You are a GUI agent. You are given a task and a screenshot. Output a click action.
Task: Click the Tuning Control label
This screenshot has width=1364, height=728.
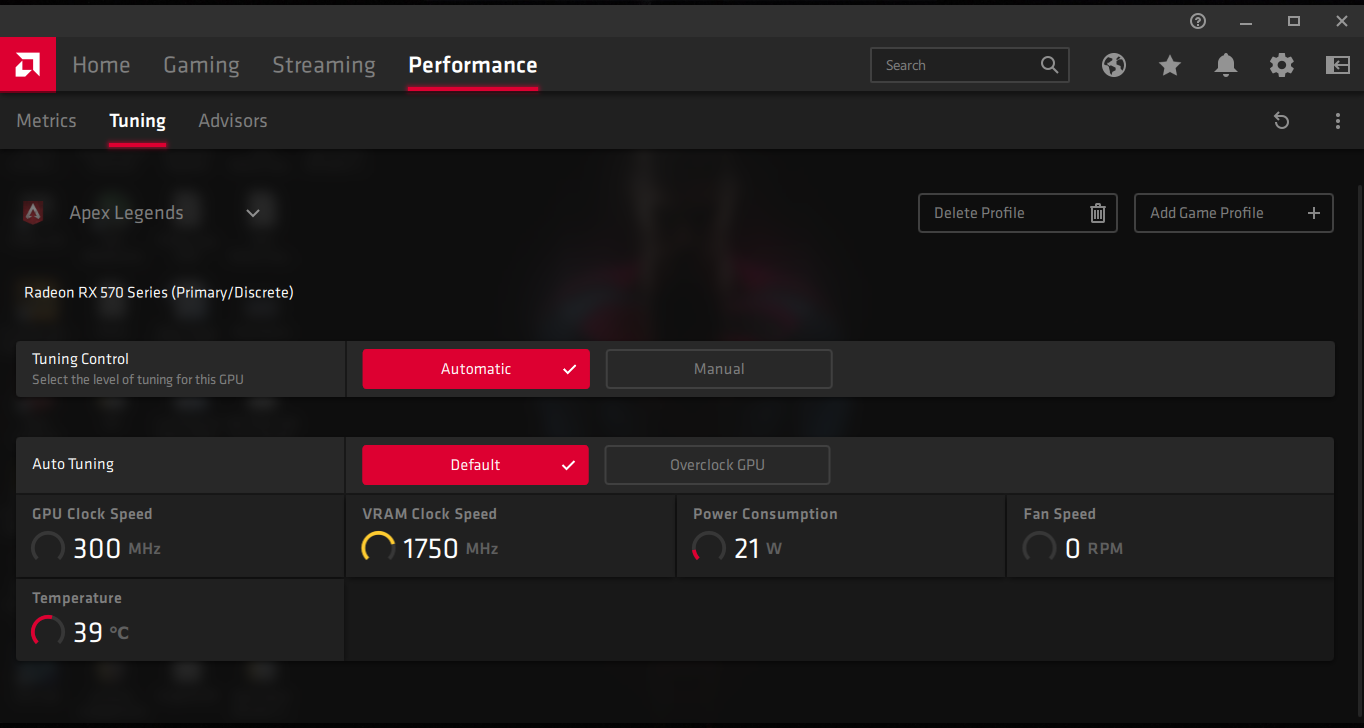click(80, 359)
